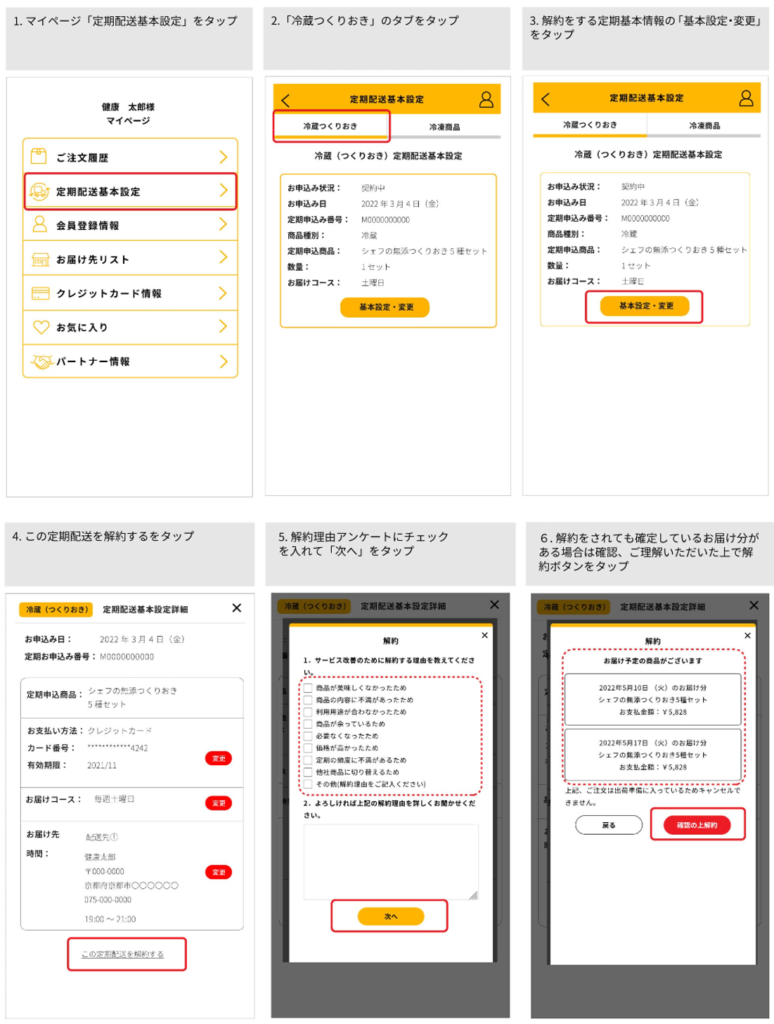This screenshot has height=1024, width=774.
Task: Tap the back arrow on step 3 screen
Action: [545, 99]
